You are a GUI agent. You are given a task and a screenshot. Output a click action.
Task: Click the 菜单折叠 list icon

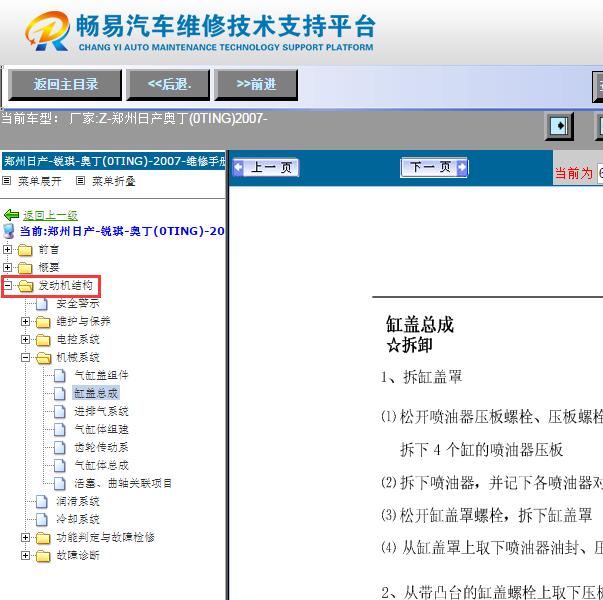pos(80,180)
